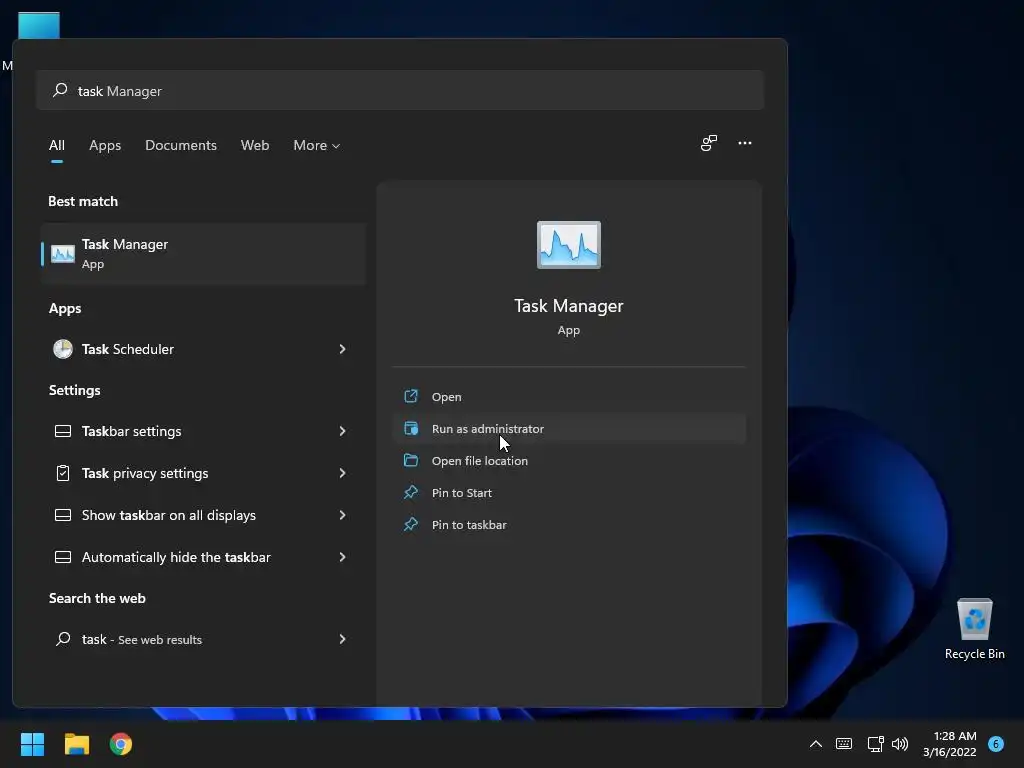Choose Pin to Start

click(x=569, y=492)
